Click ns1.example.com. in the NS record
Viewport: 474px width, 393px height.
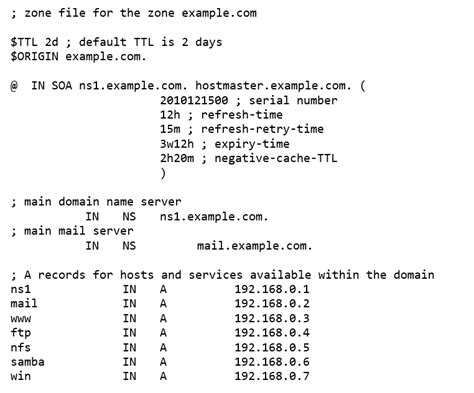(x=214, y=217)
